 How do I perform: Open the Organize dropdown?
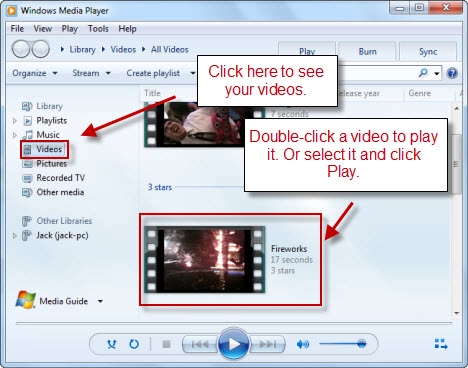[x=35, y=73]
